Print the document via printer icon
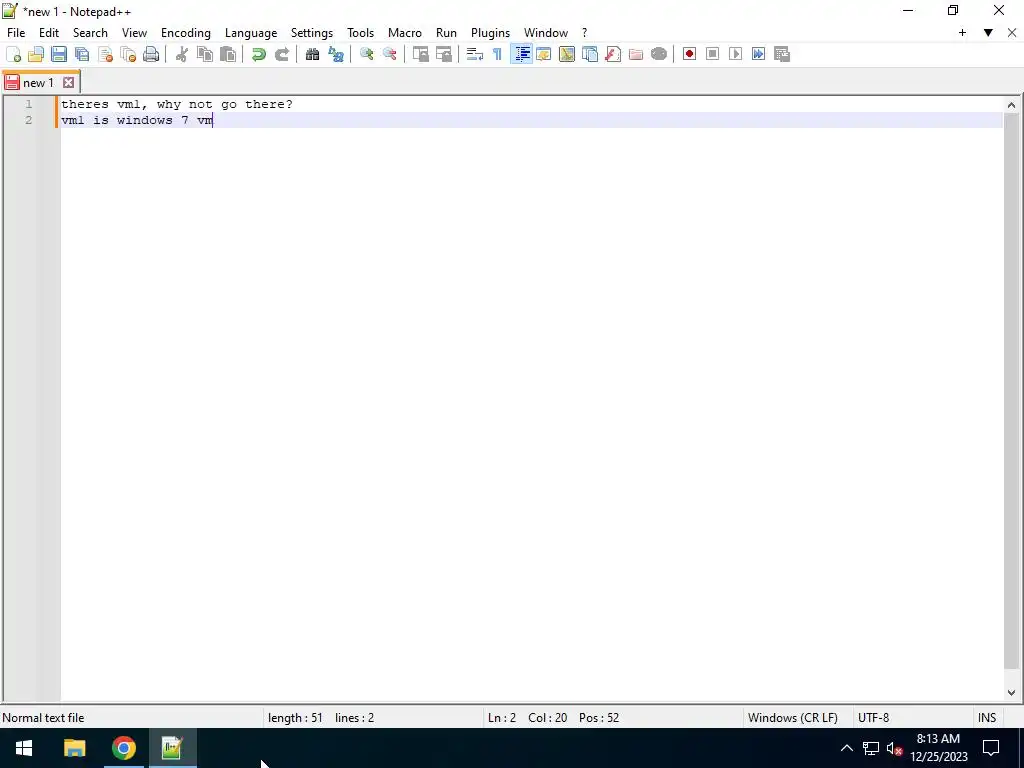This screenshot has height=768, width=1024. [x=151, y=54]
